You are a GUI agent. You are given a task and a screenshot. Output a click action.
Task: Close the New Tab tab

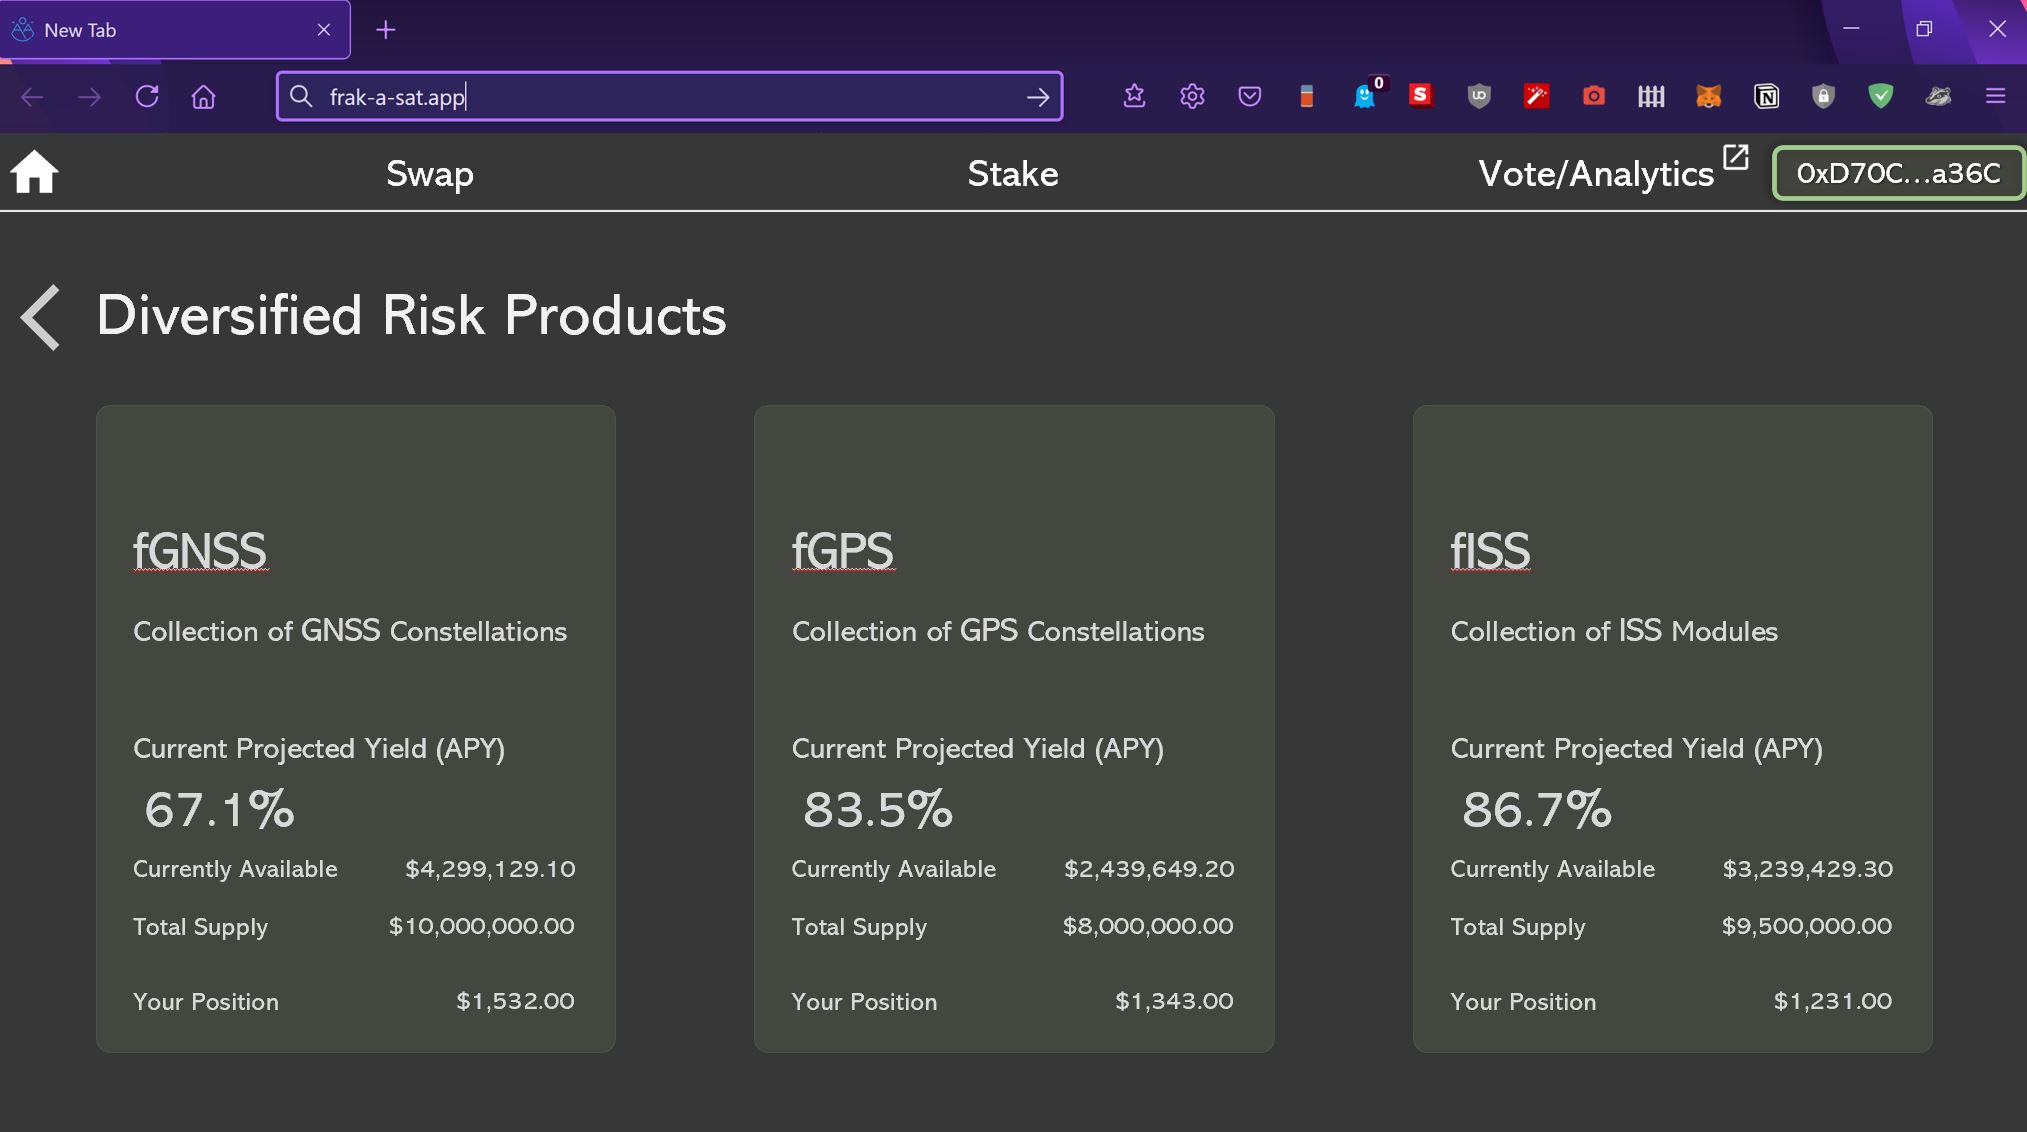pyautogui.click(x=324, y=30)
